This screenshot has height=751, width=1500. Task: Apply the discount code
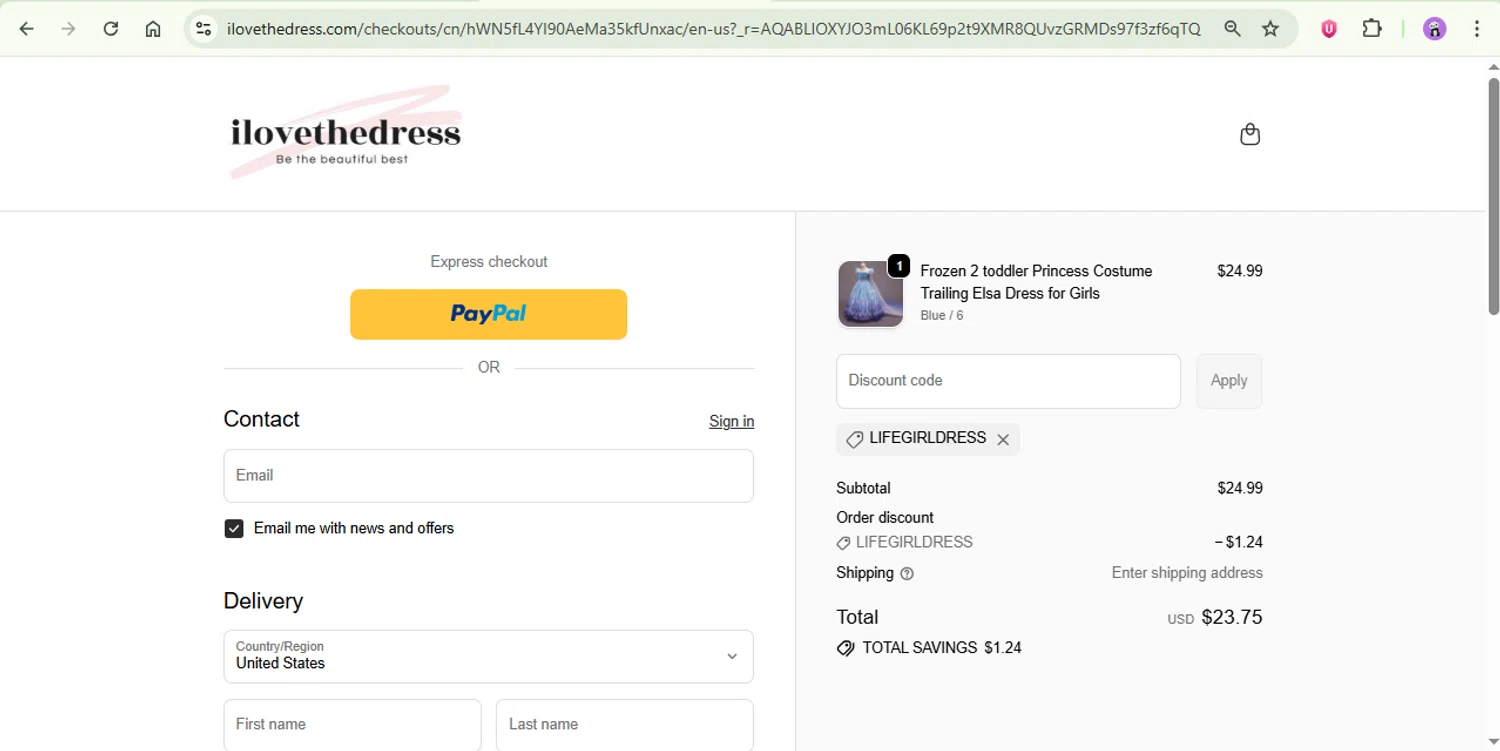point(1229,381)
